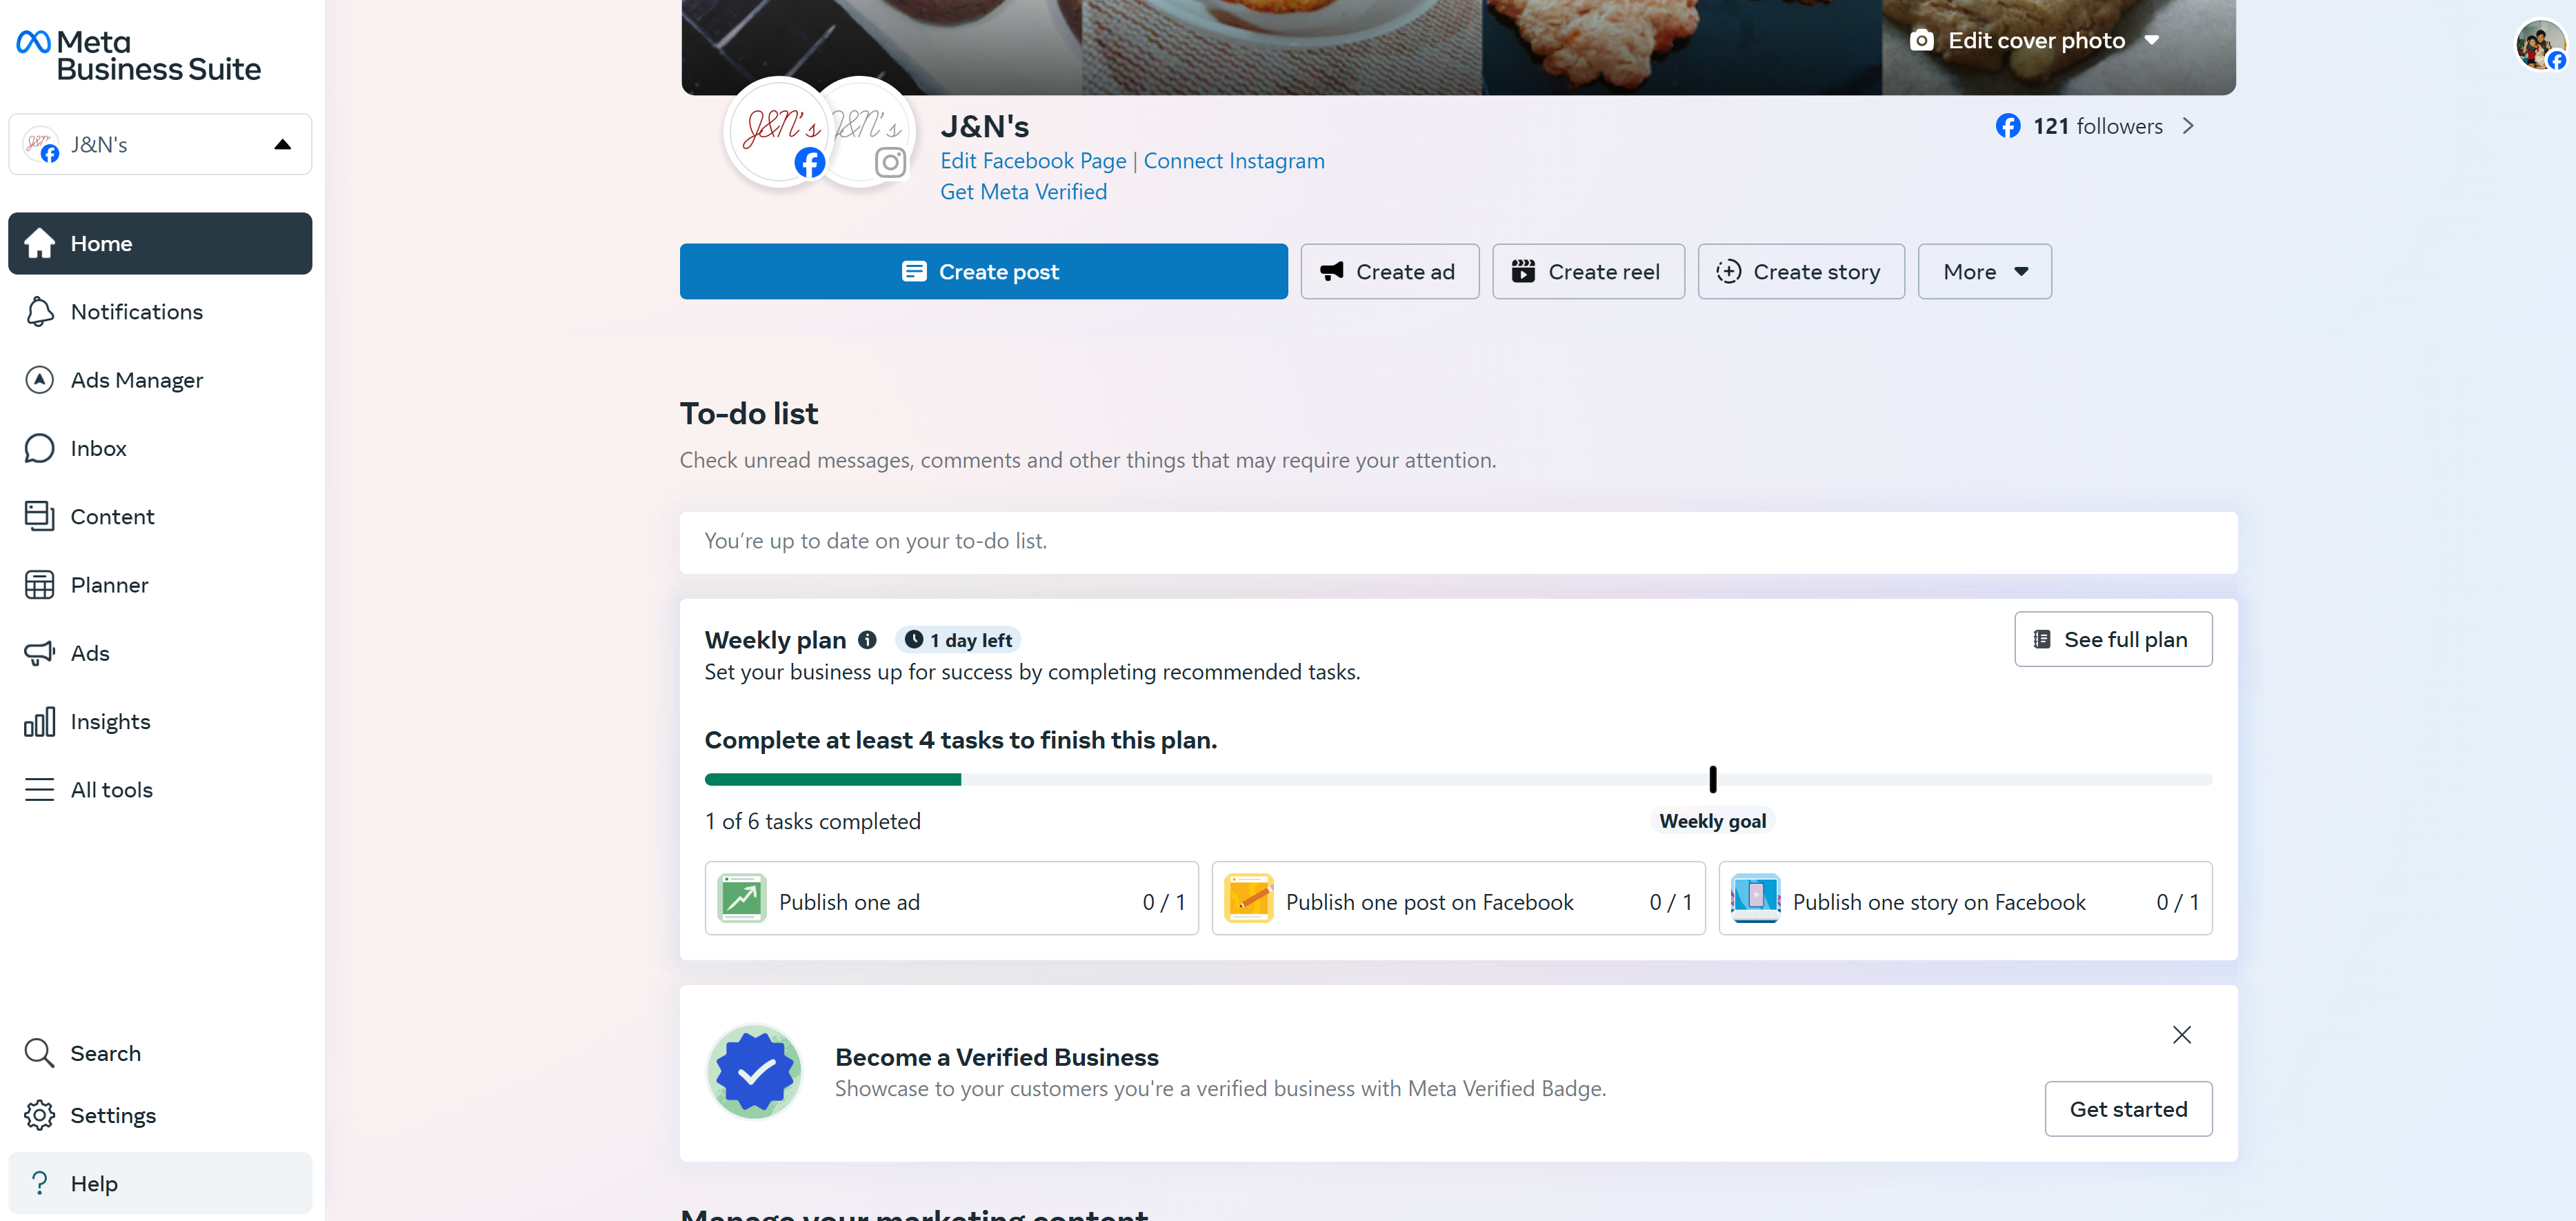Click Get started for Meta Verified
This screenshot has width=2576, height=1221.
coord(2128,1109)
